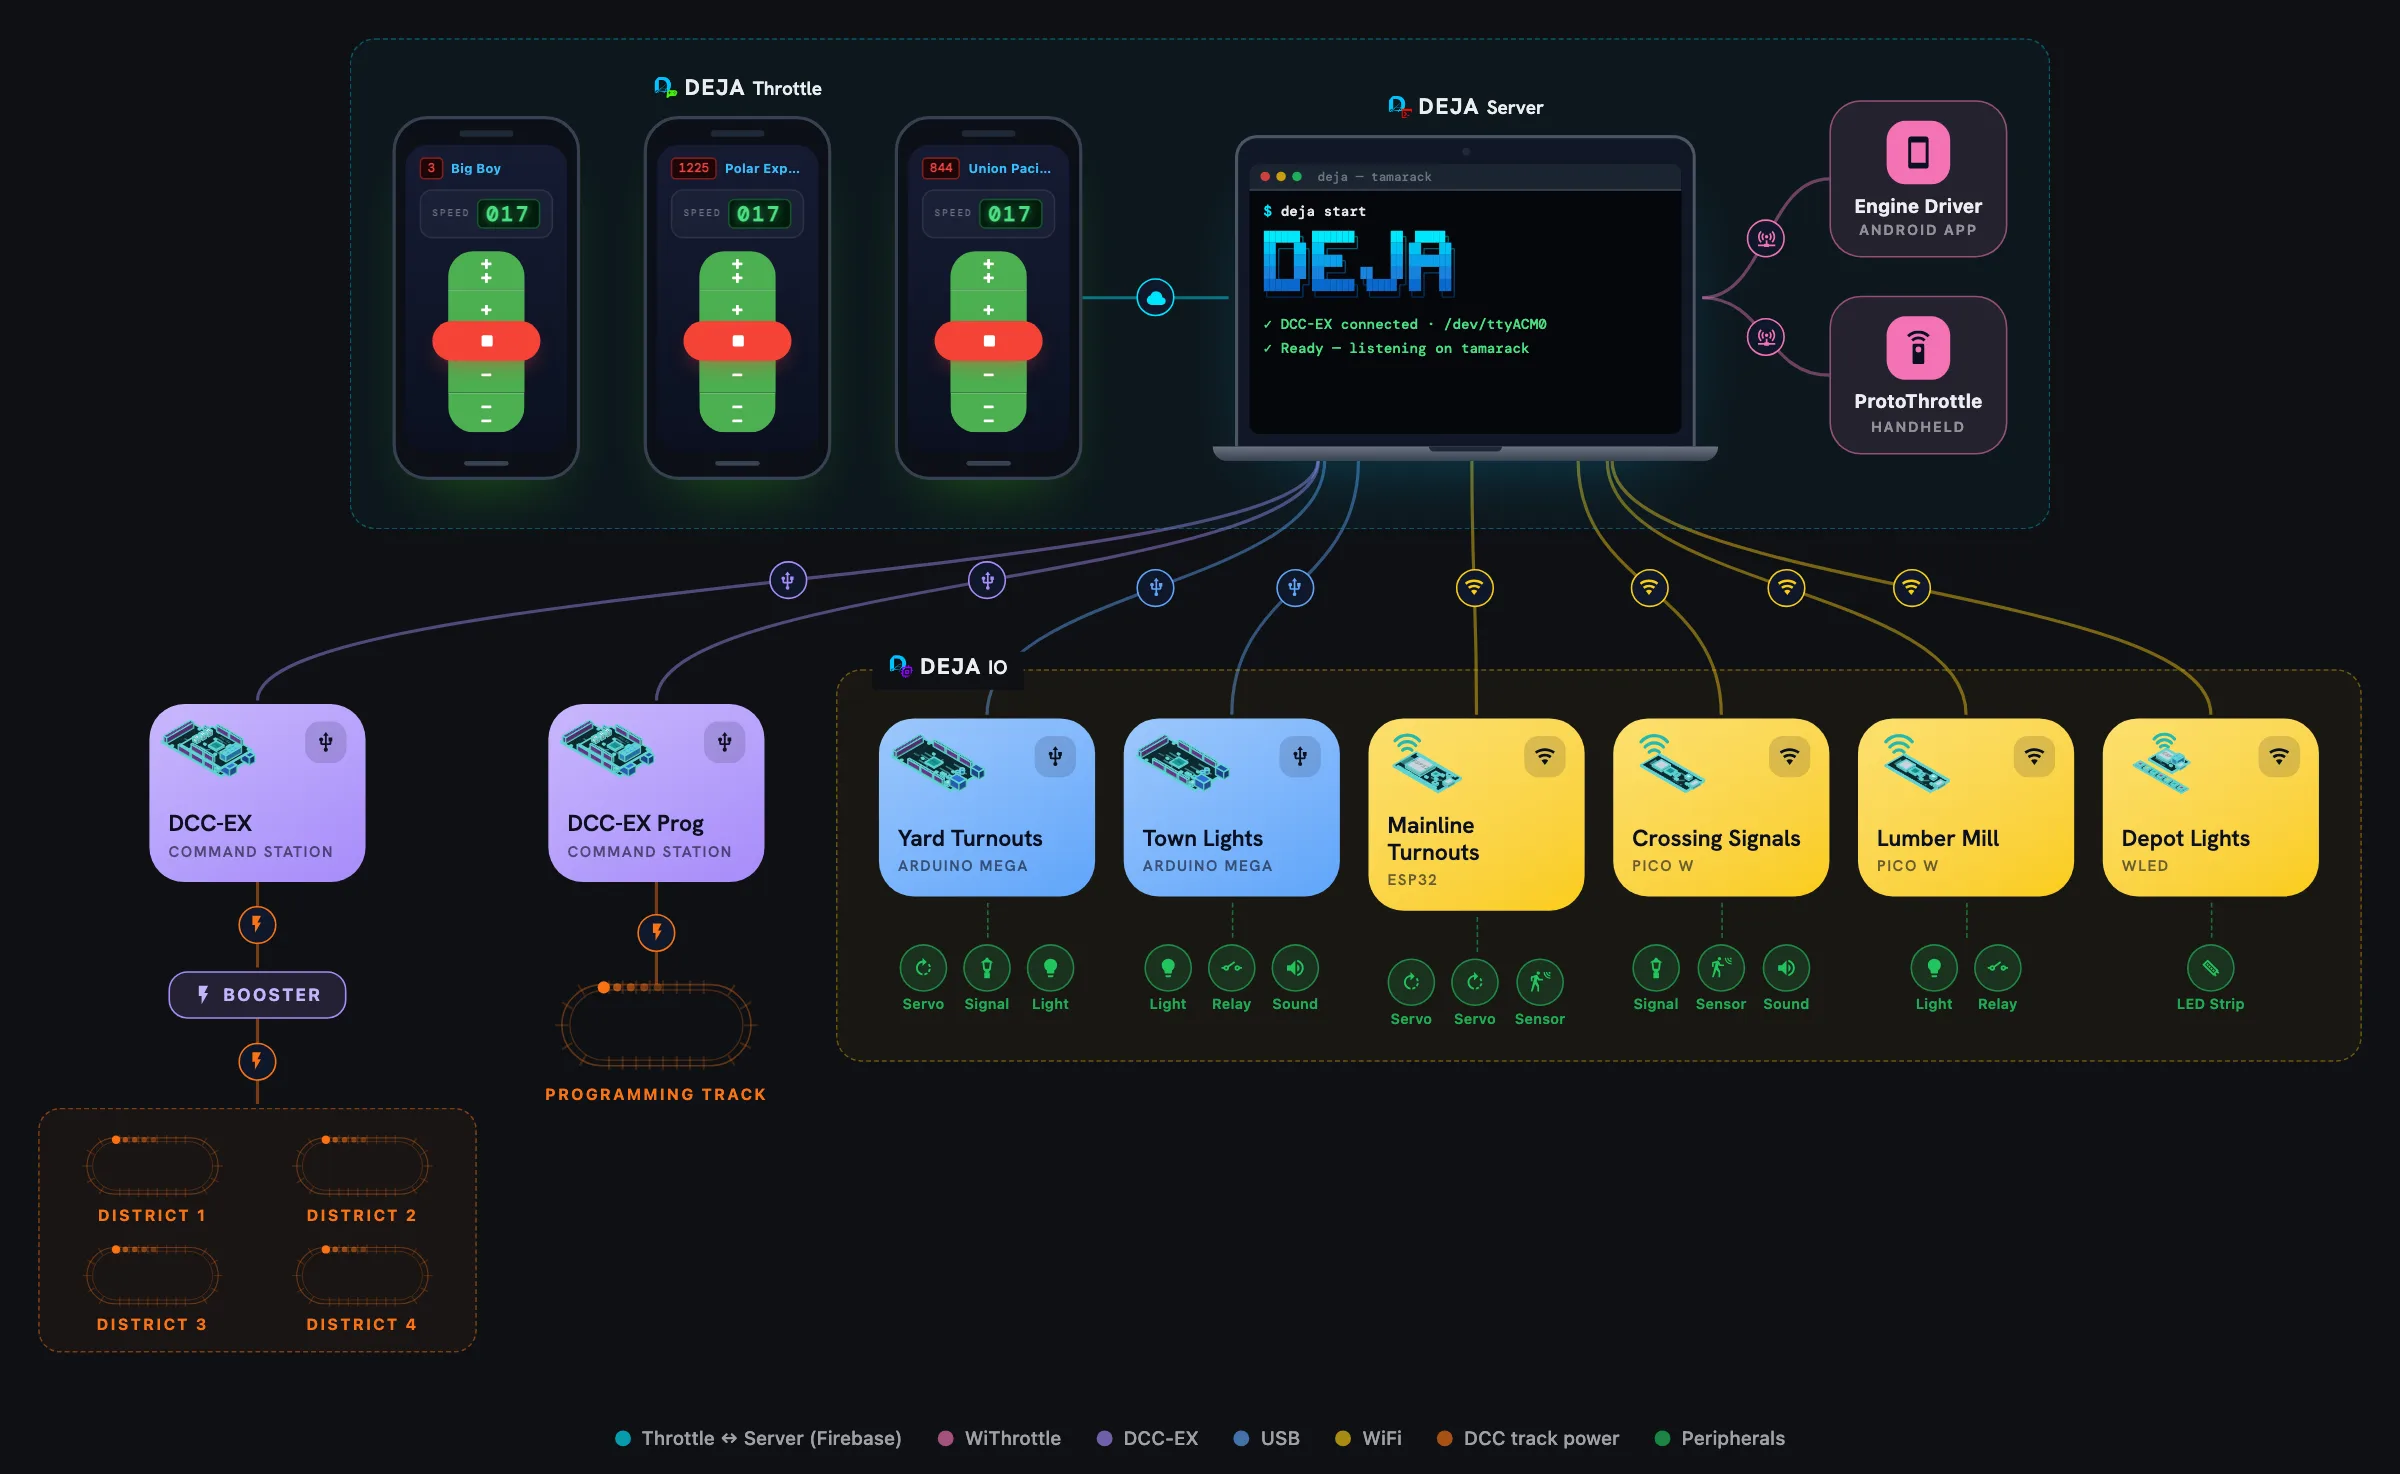The height and width of the screenshot is (1474, 2400).
Task: Click the Booster button
Action: (257, 995)
